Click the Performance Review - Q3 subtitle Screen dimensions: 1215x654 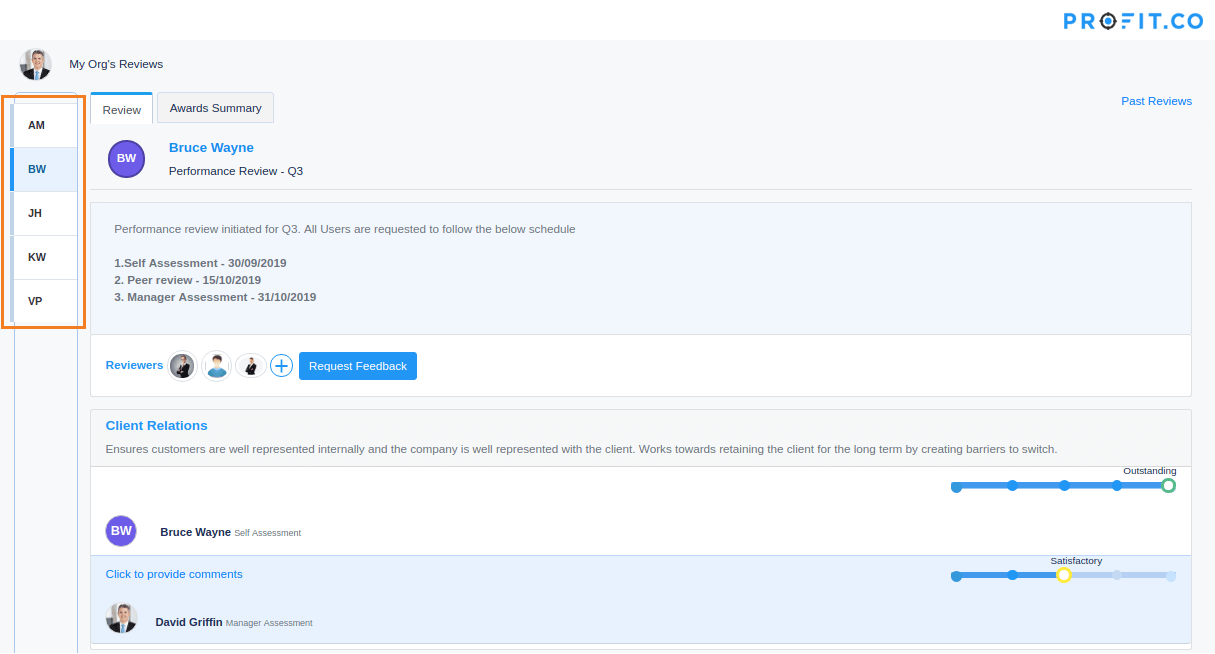[236, 171]
